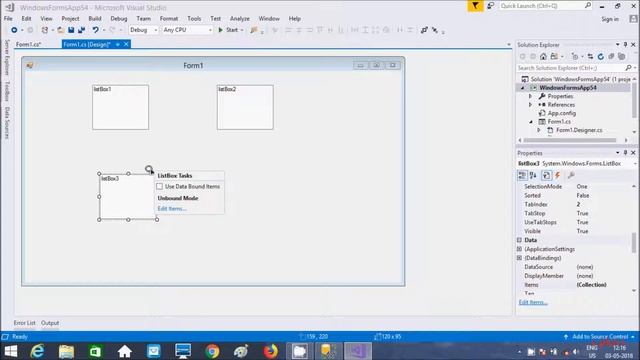Check the Use Data Bound Items checkbox
The height and width of the screenshot is (360, 640).
(160, 186)
